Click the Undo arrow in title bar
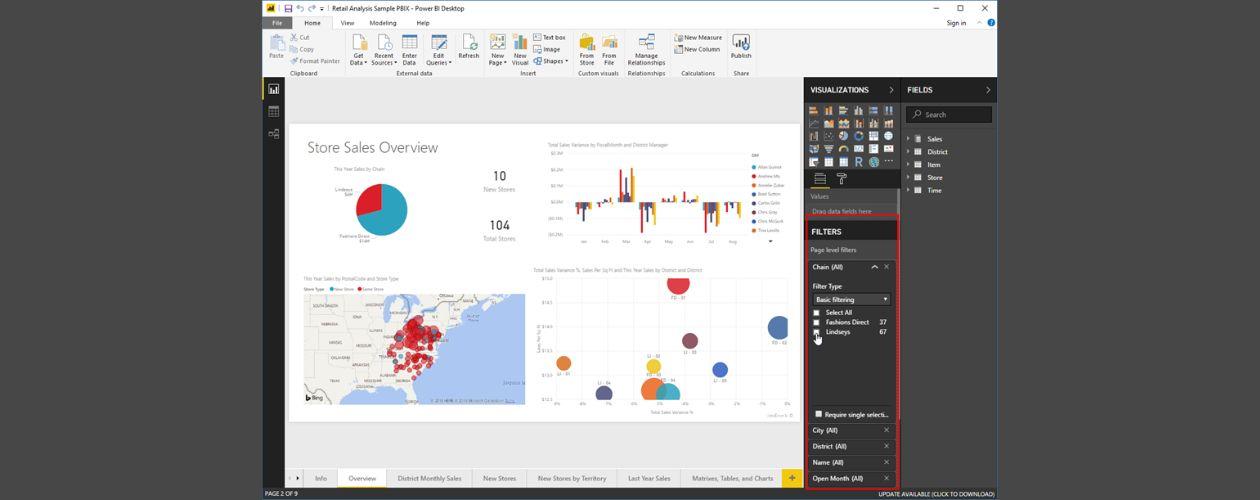This screenshot has width=1260, height=500. coord(300,8)
